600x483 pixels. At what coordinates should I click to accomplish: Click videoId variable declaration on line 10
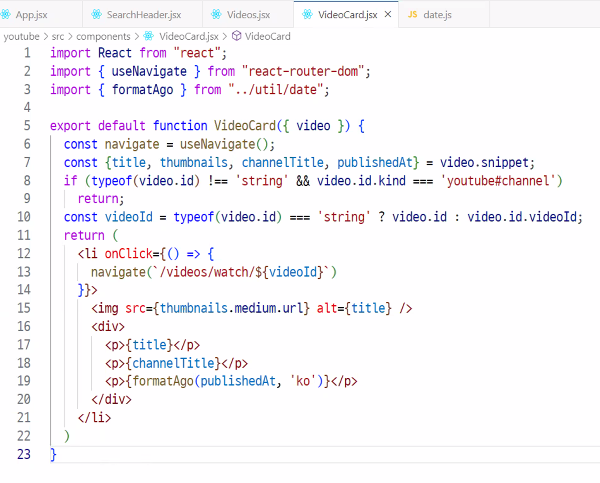[x=129, y=217]
